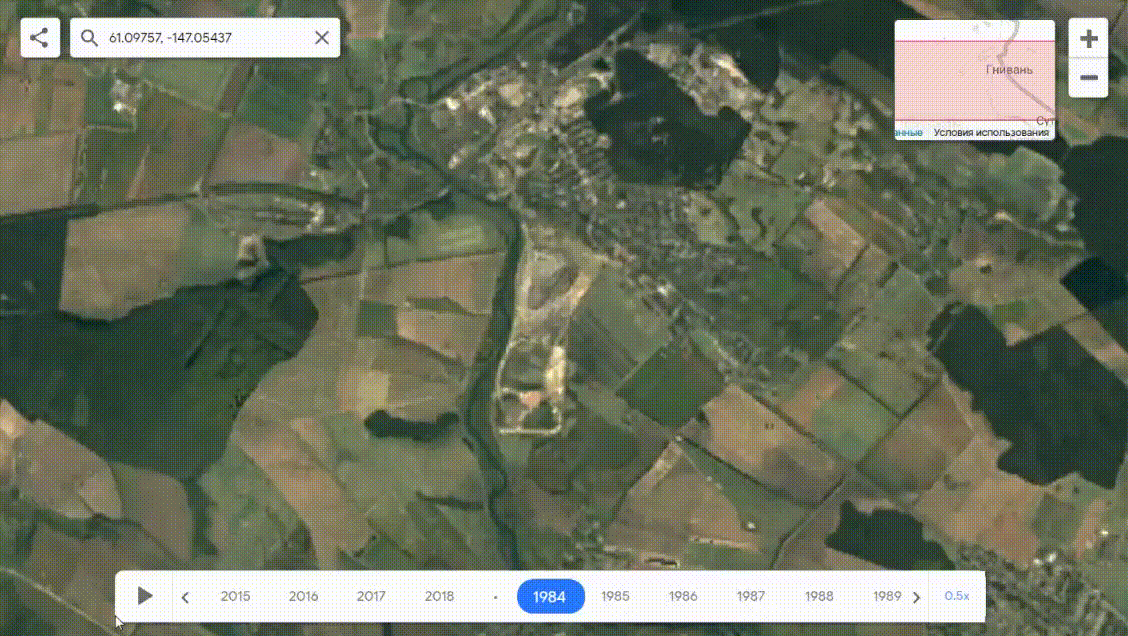Click the magnifier search icon
1128x636 pixels.
click(89, 38)
